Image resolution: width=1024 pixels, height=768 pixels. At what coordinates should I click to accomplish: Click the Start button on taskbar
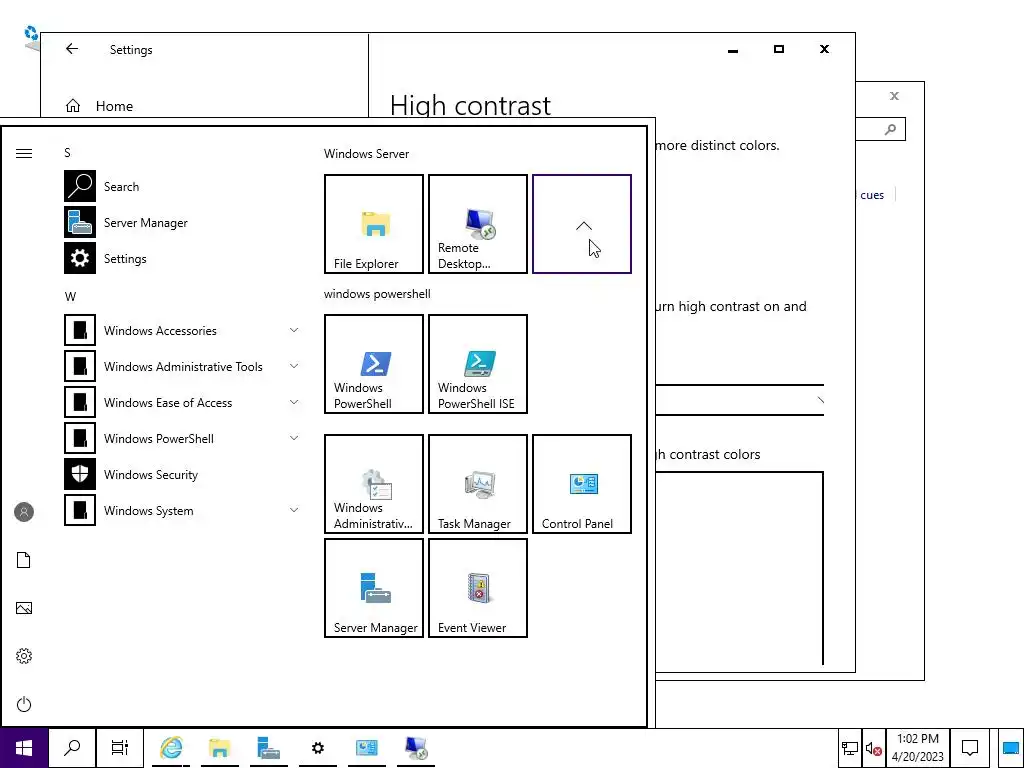(24, 748)
